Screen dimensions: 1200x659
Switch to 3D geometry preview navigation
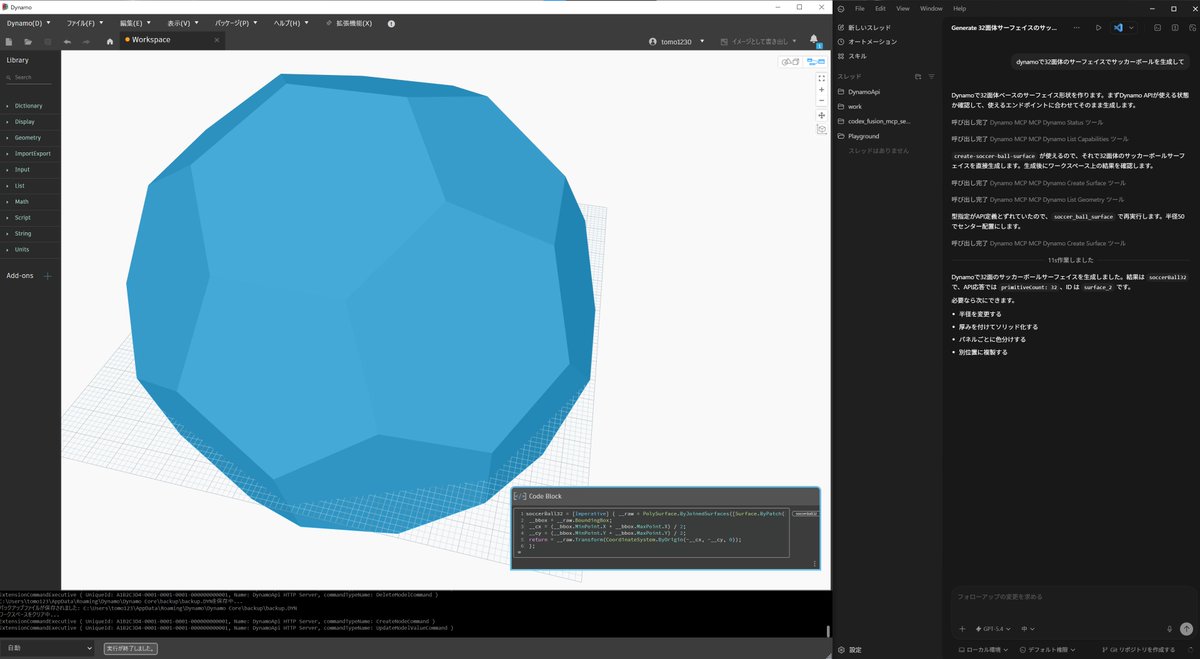click(x=790, y=62)
